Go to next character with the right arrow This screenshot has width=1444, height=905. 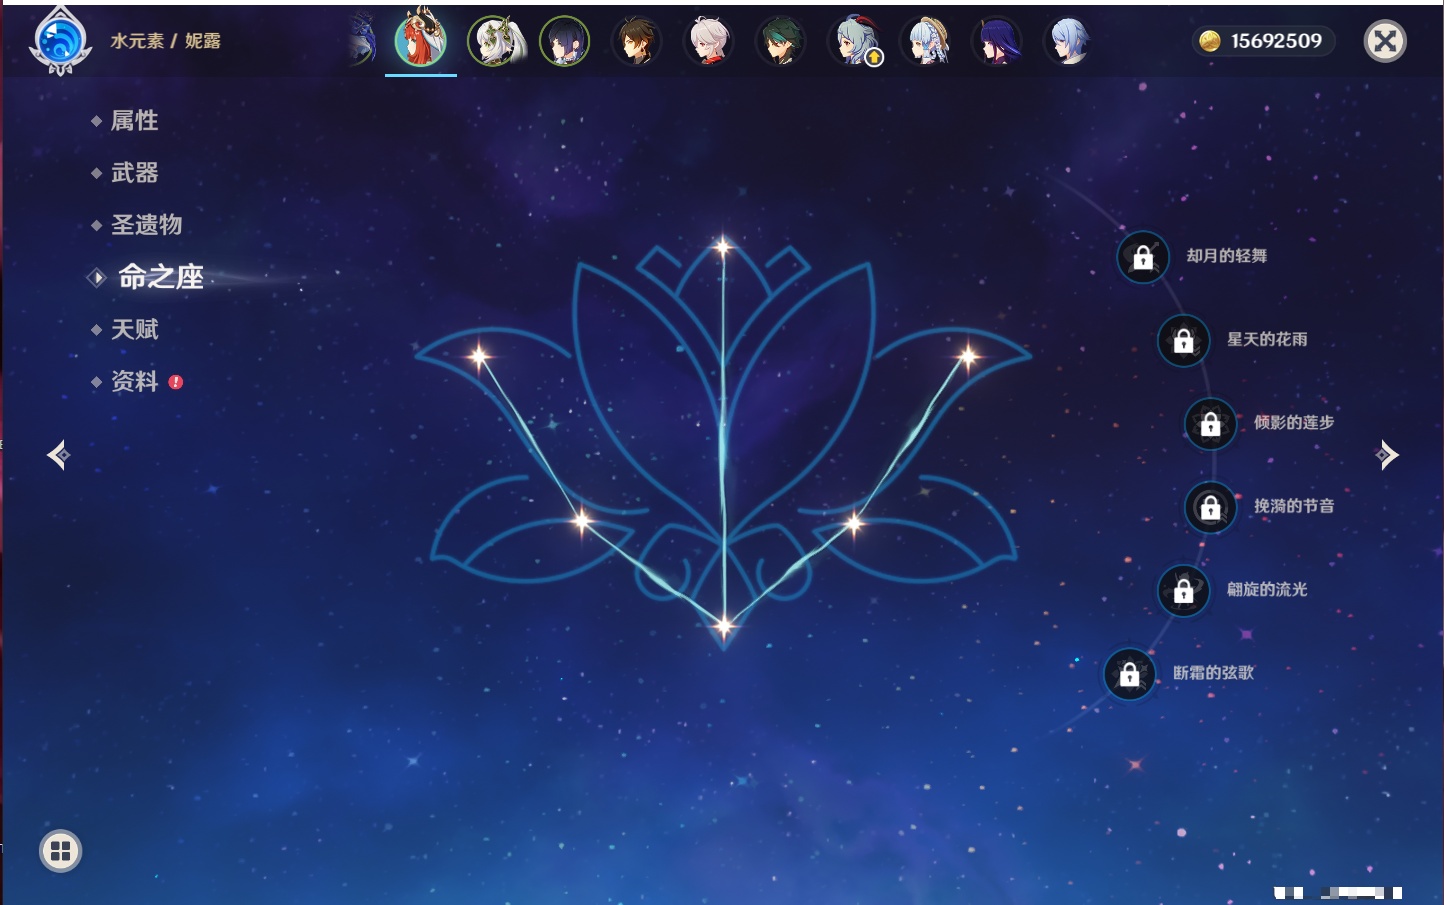click(x=1387, y=455)
